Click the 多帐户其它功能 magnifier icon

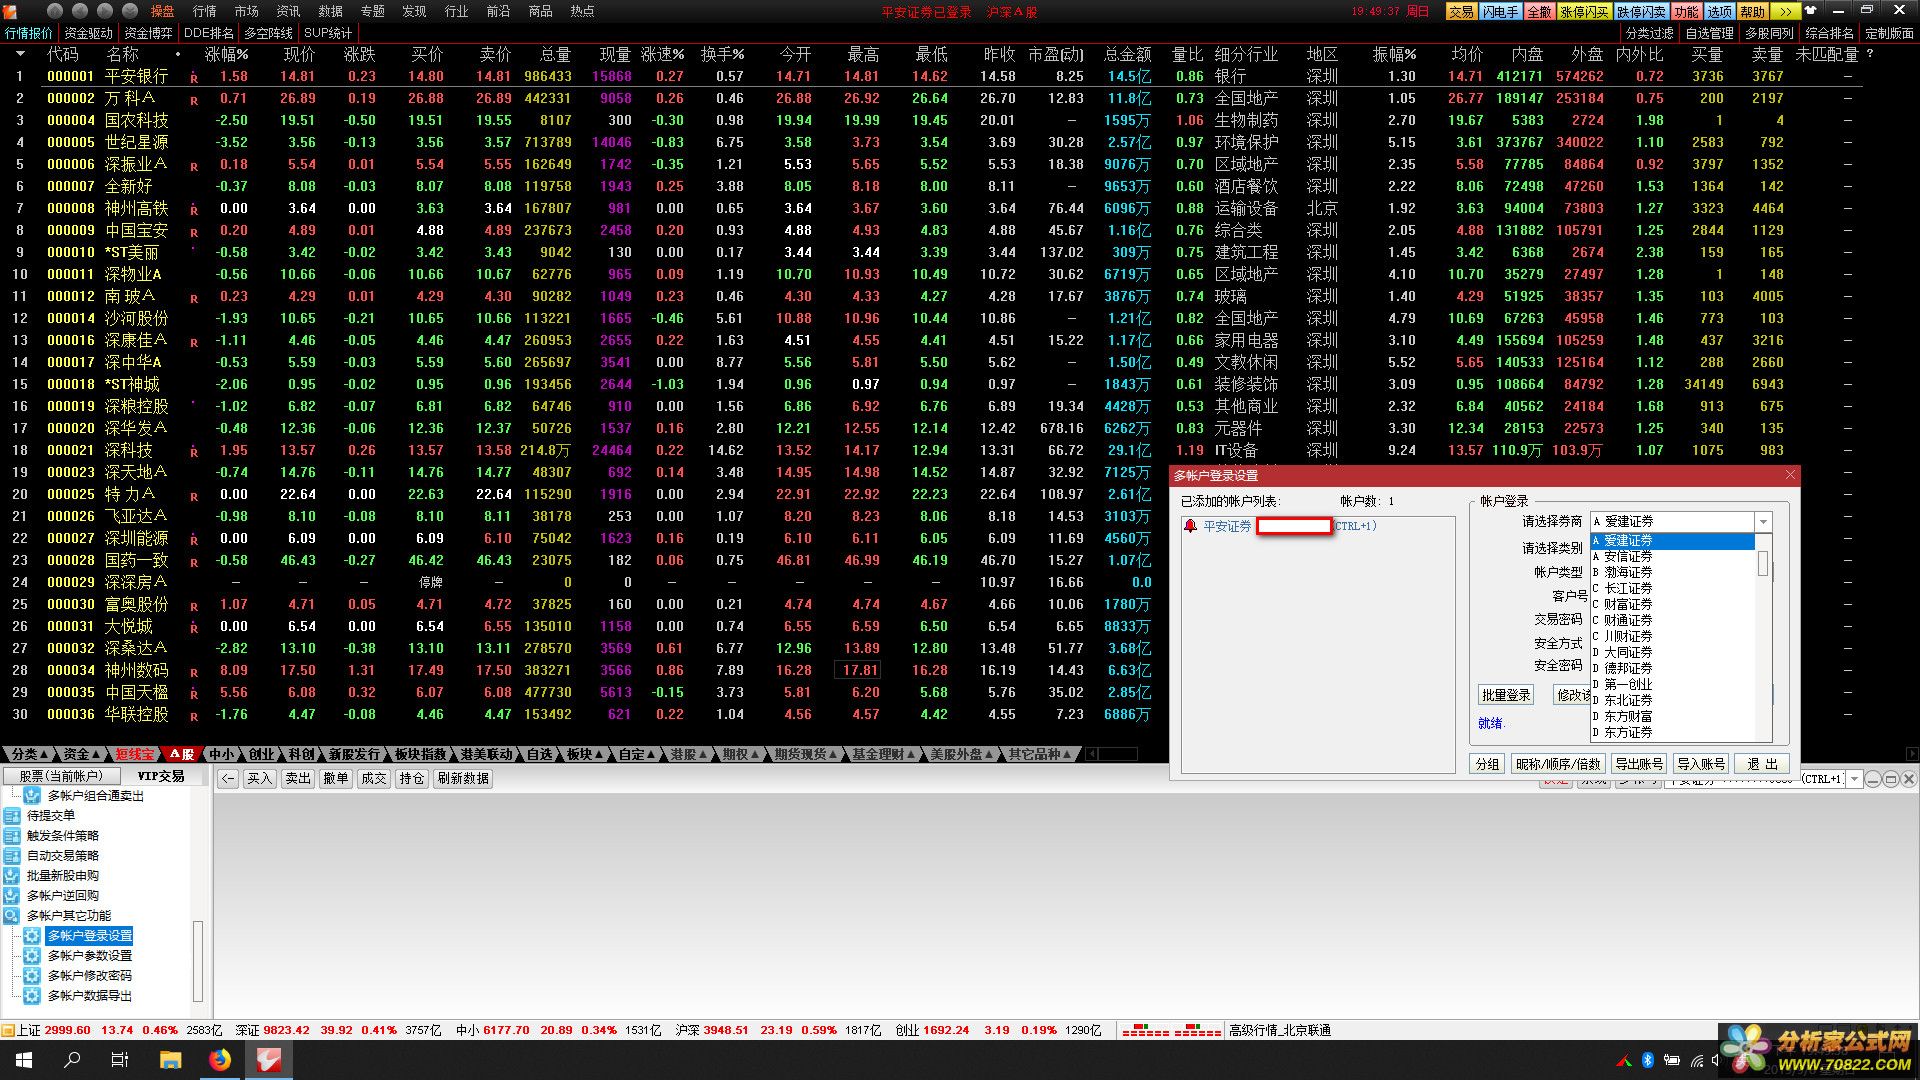12,915
